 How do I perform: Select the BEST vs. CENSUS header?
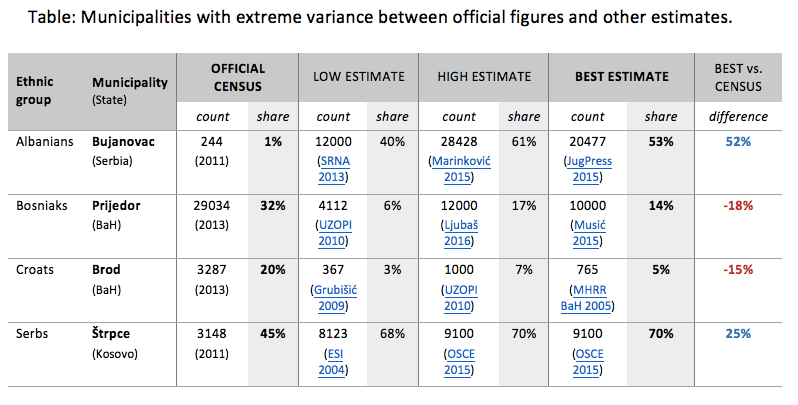coord(738,76)
